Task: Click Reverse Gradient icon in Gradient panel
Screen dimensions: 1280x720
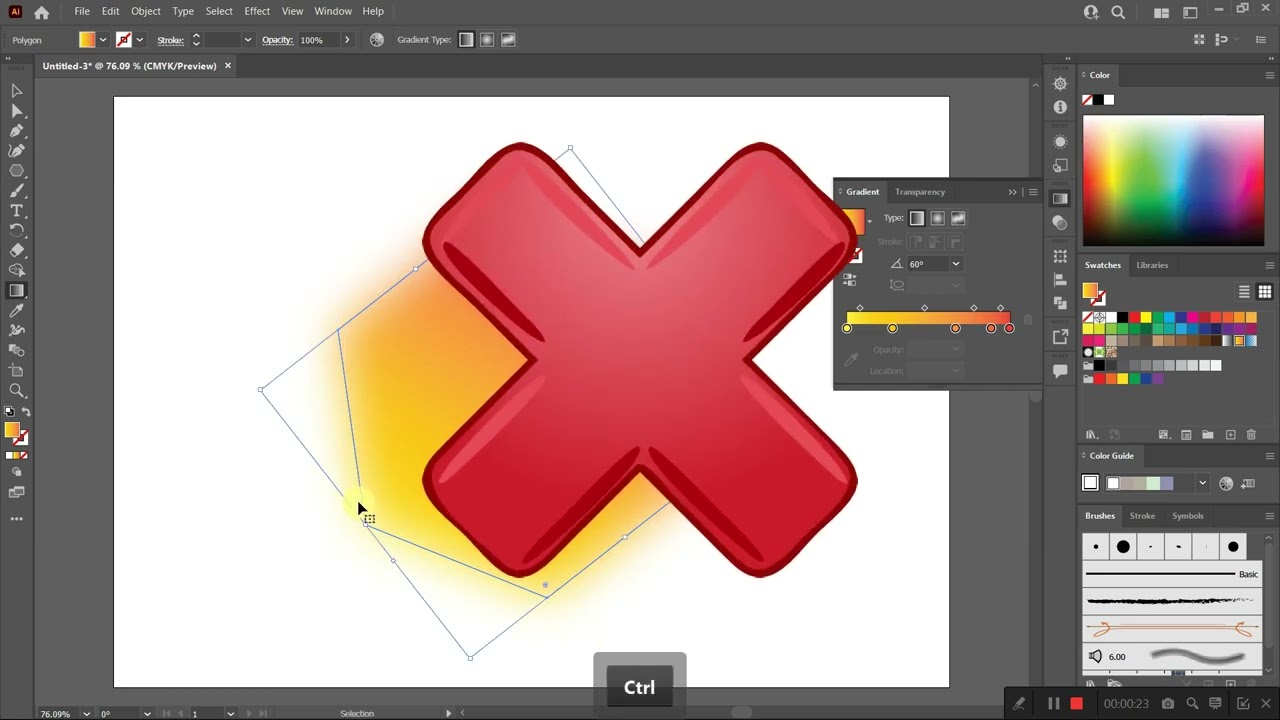Action: (x=850, y=281)
